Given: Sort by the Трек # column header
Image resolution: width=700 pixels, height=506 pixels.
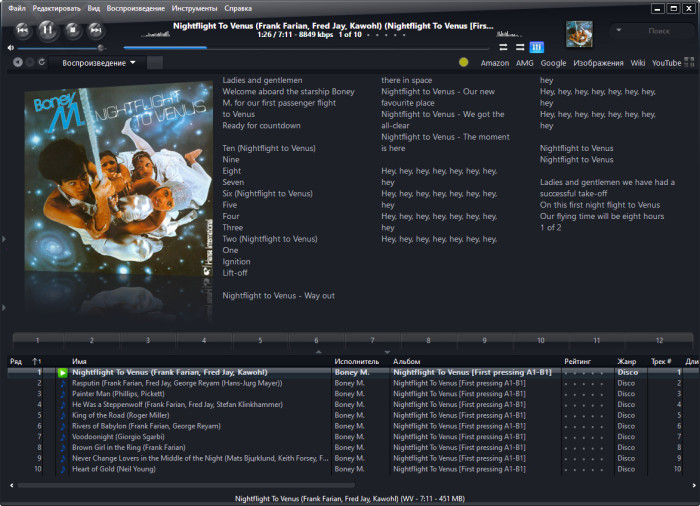Looking at the screenshot, I should tap(661, 361).
